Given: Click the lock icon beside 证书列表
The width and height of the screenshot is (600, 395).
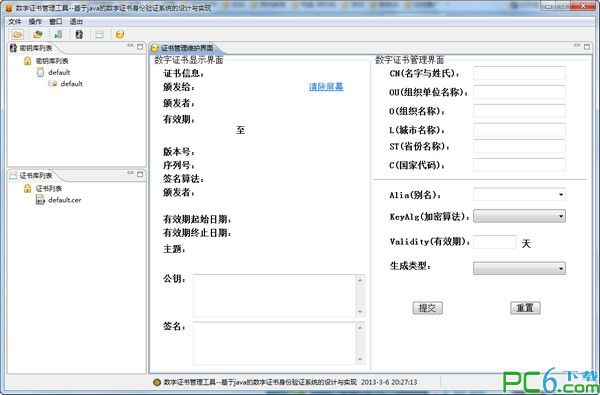Looking at the screenshot, I should click(x=27, y=188).
